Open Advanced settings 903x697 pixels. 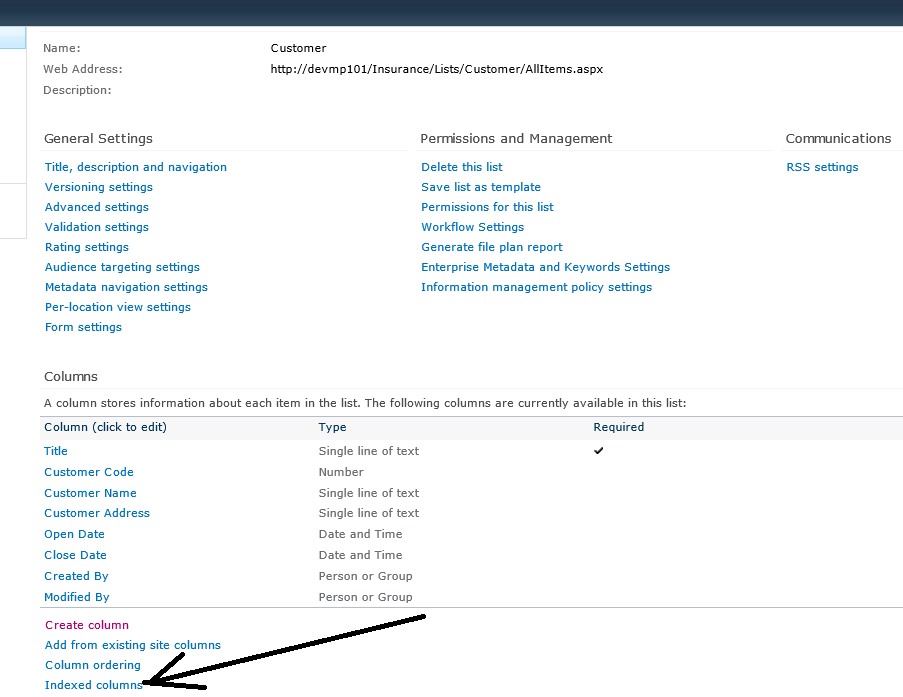[x=96, y=207]
